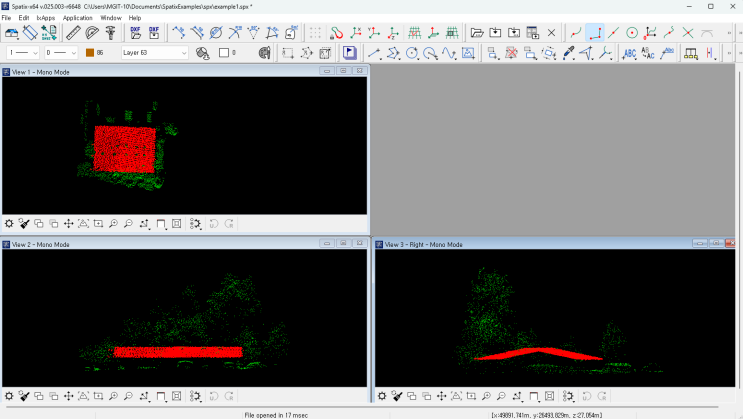This screenshot has height=419, width=743.
Task: Click the open DXF file icon
Action: pyautogui.click(x=136, y=33)
